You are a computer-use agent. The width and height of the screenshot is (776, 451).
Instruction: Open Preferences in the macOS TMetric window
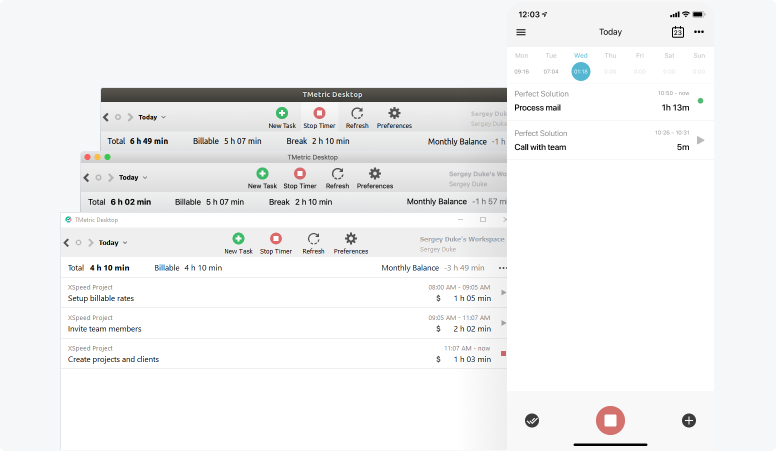point(375,178)
